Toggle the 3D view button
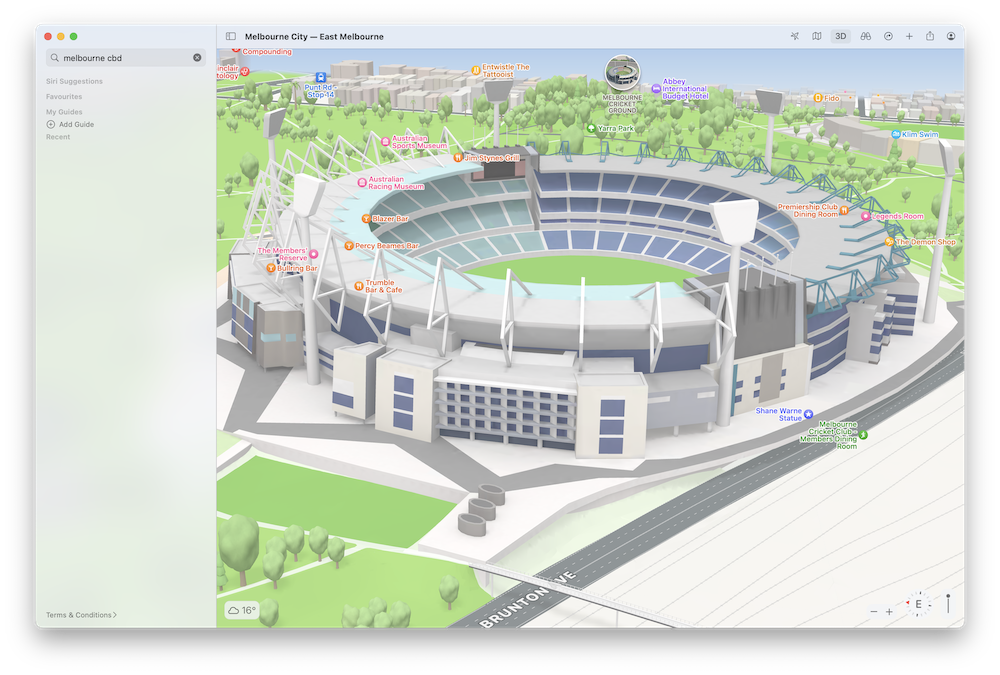This screenshot has height=675, width=1000. [x=841, y=37]
